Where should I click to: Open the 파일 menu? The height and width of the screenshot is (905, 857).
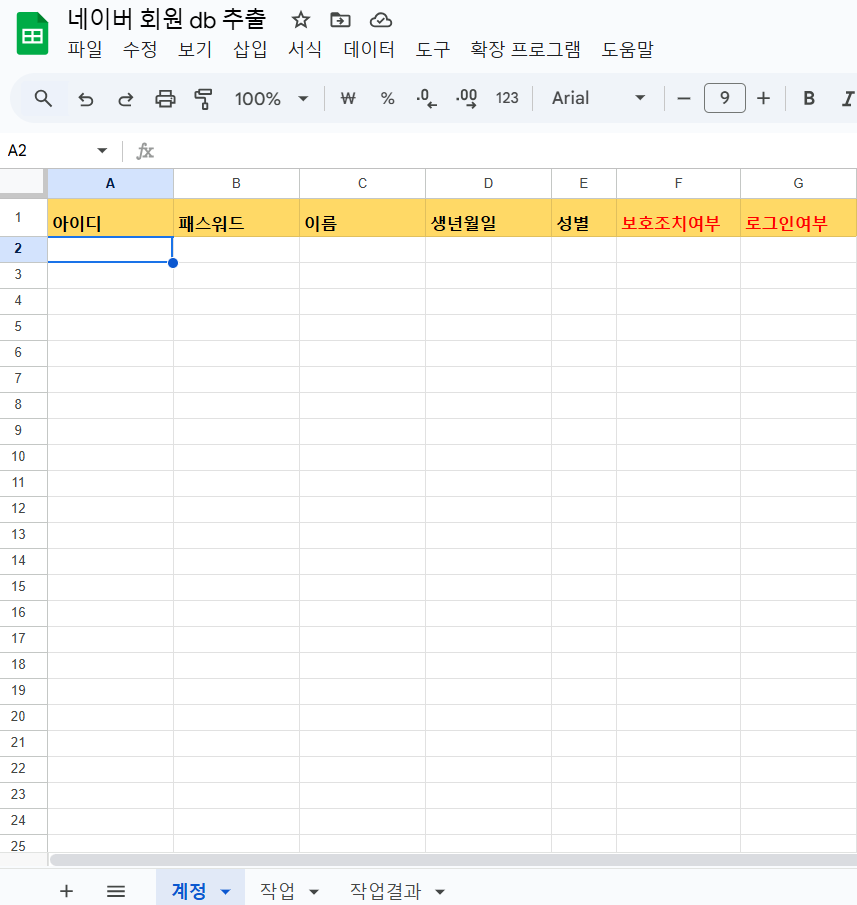click(85, 50)
